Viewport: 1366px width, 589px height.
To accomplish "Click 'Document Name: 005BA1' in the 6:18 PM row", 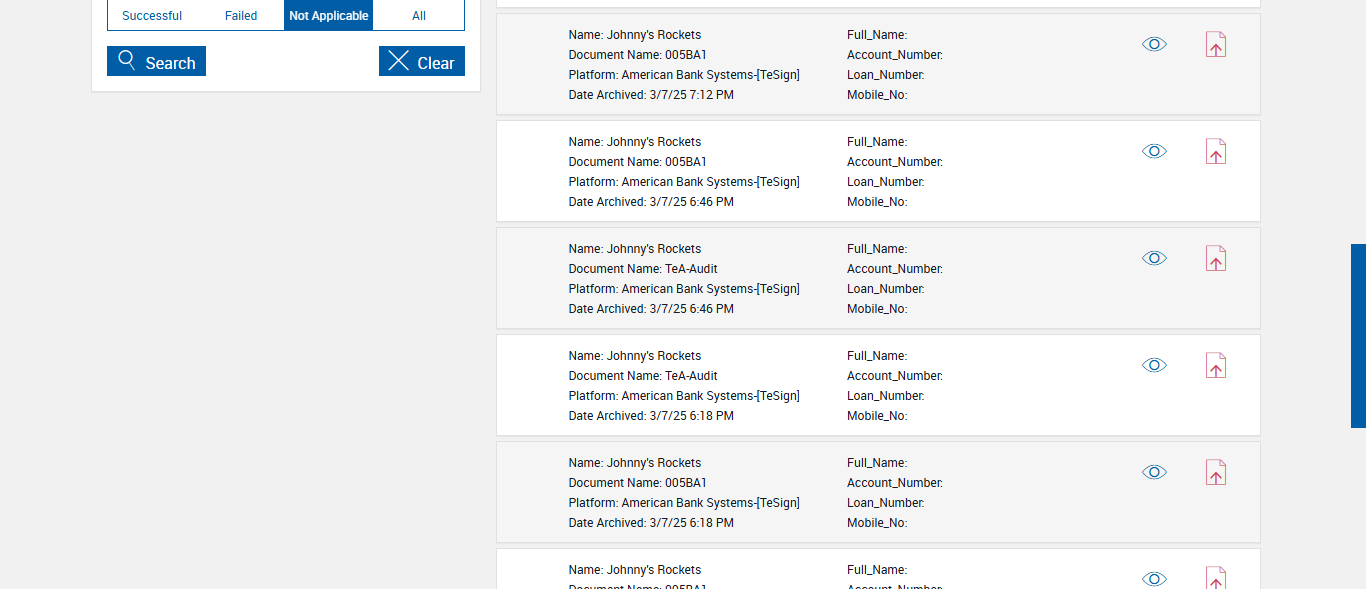I will tap(638, 483).
